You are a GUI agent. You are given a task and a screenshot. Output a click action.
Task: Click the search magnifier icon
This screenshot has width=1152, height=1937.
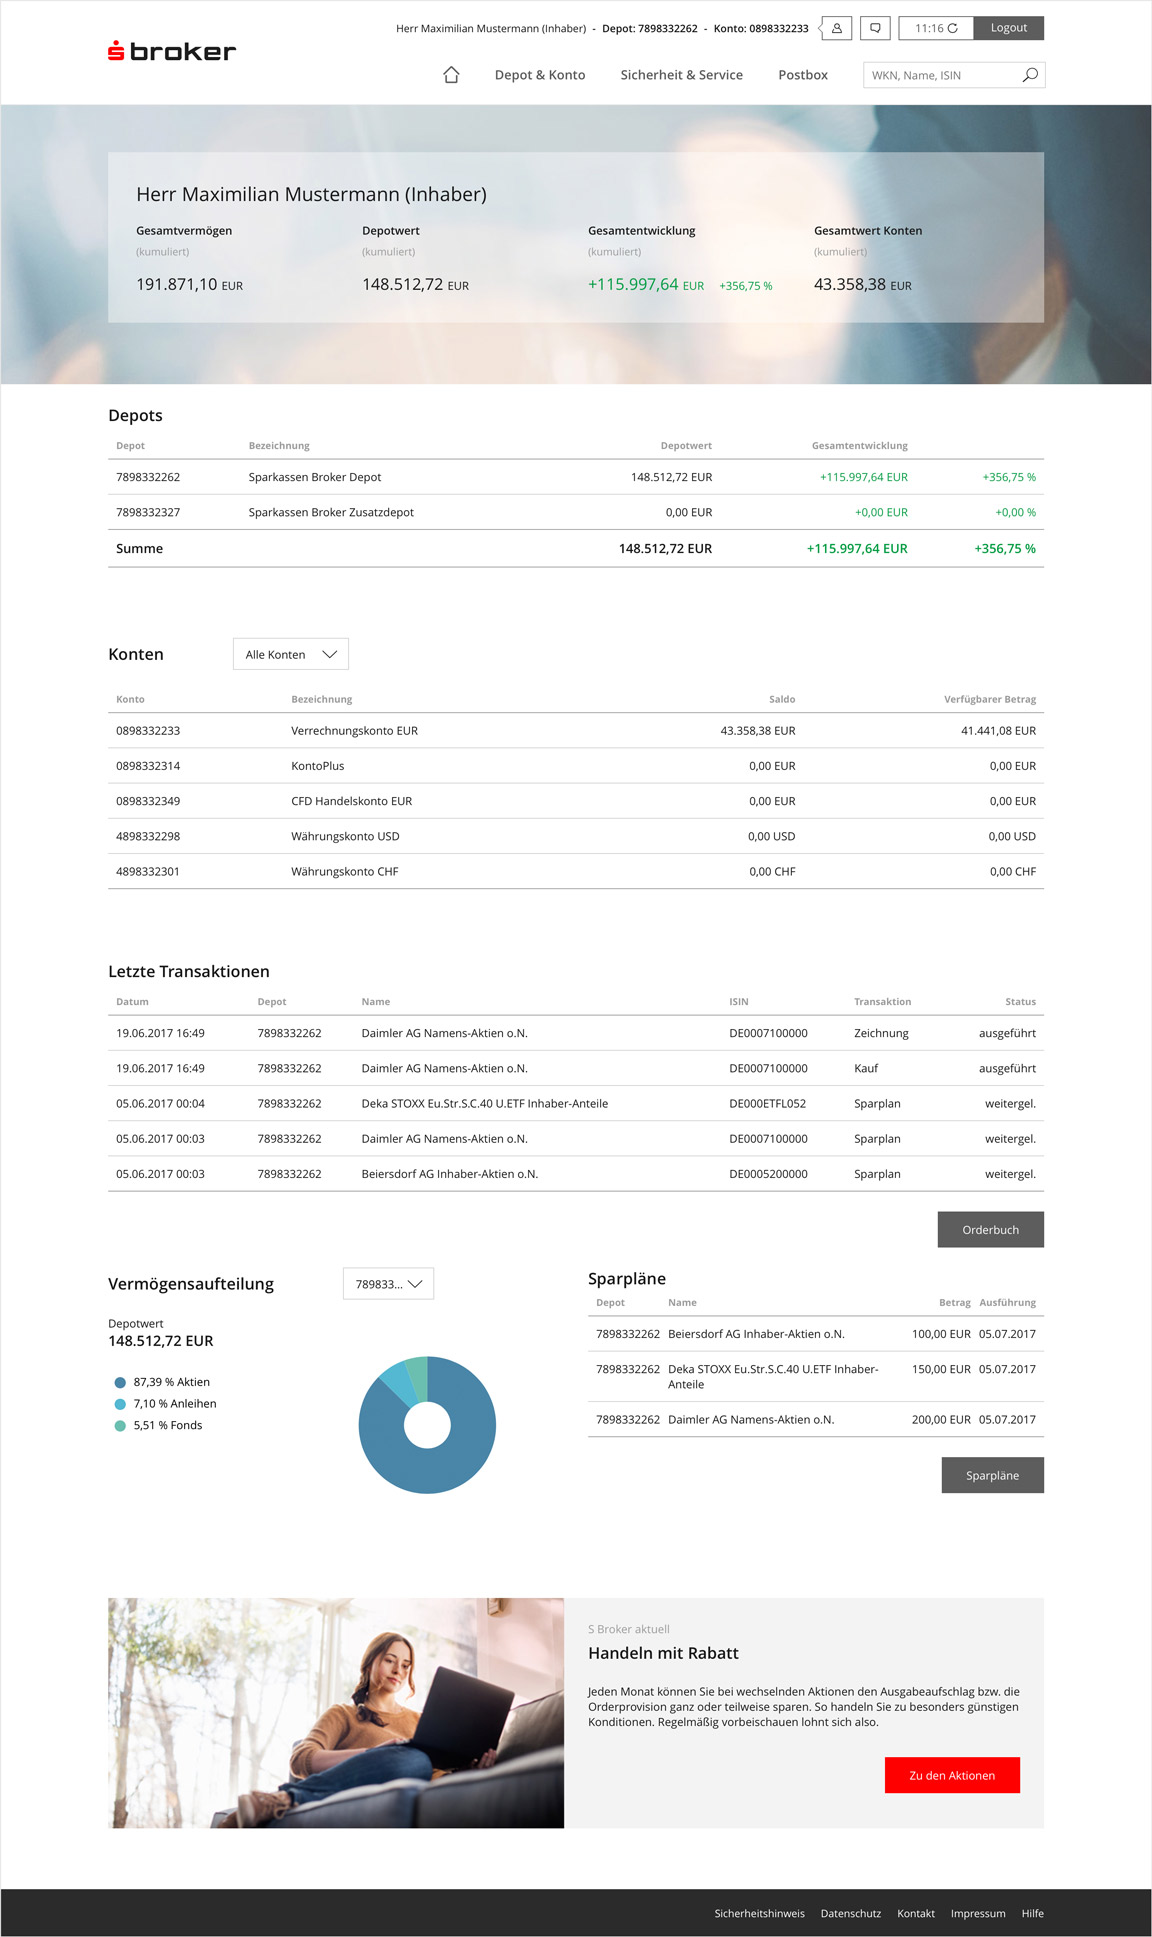[1030, 75]
